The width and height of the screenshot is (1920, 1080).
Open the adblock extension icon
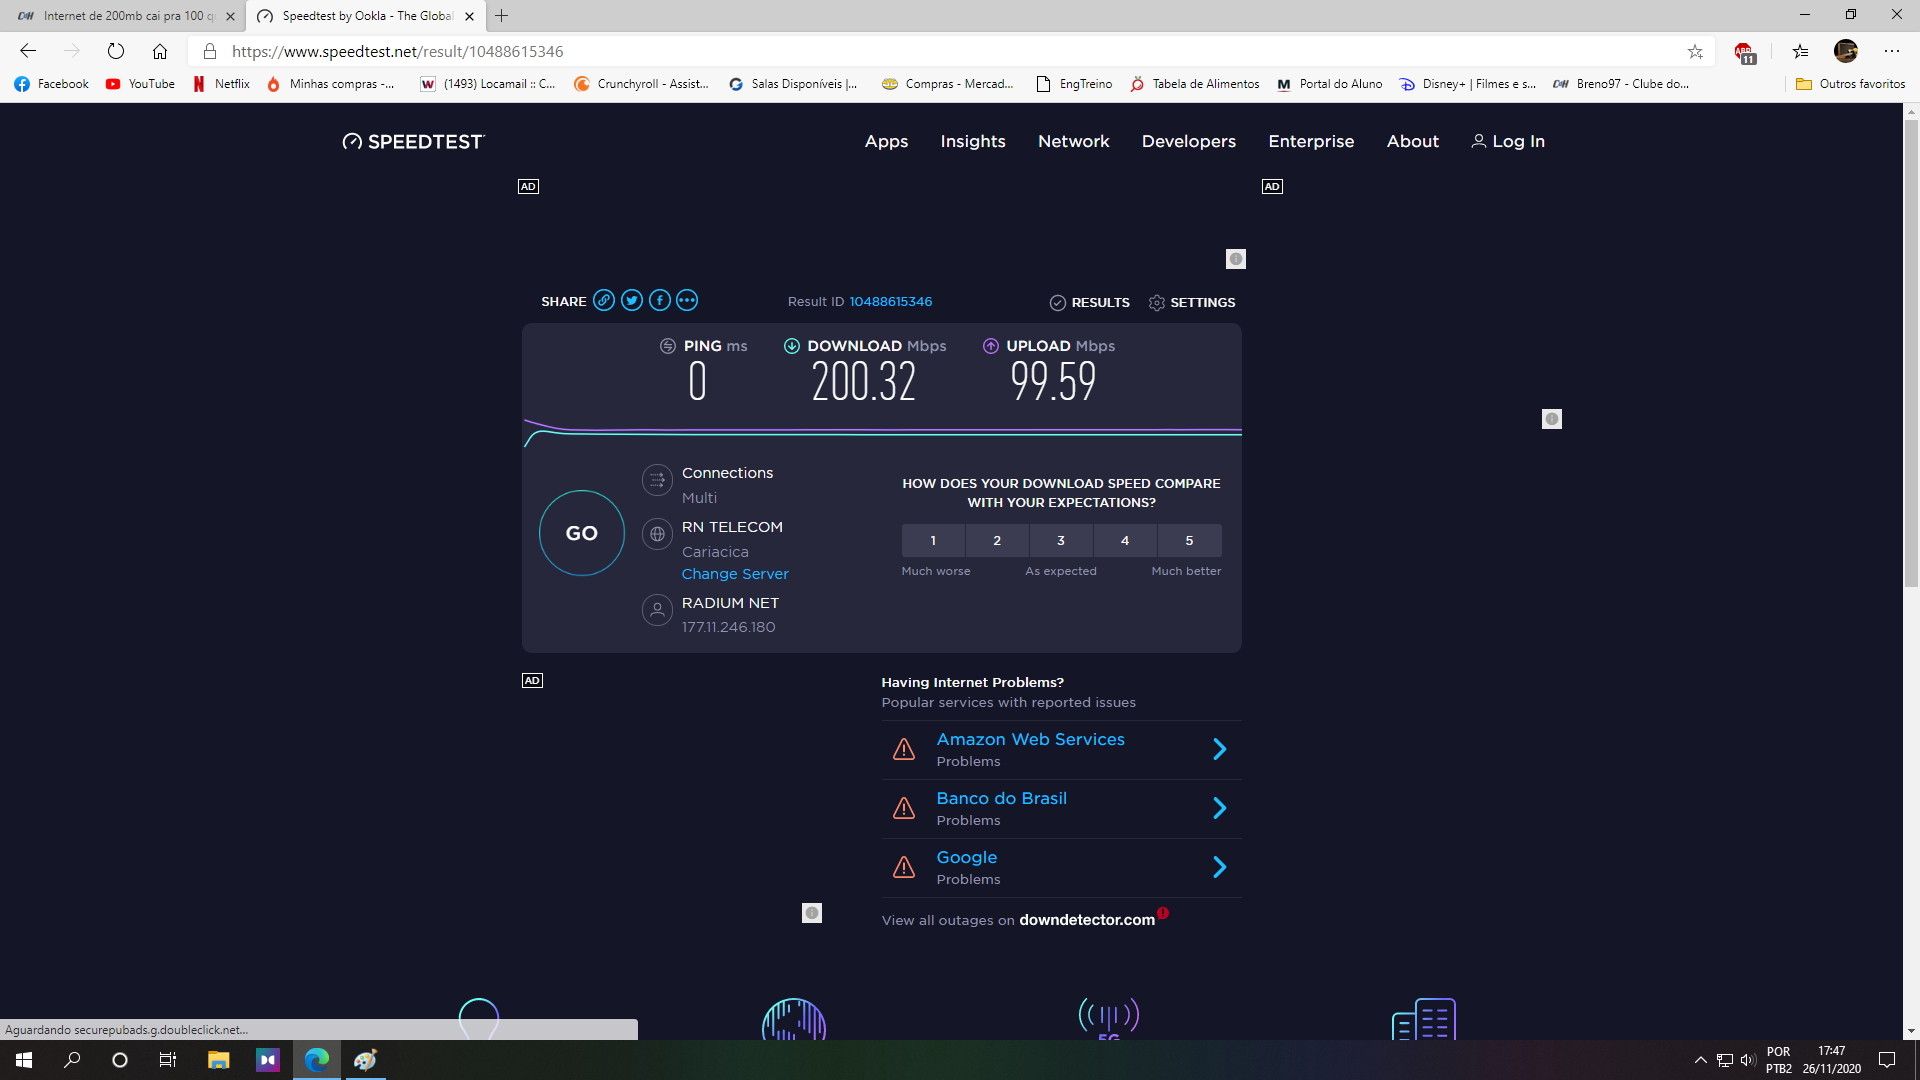coord(1745,52)
